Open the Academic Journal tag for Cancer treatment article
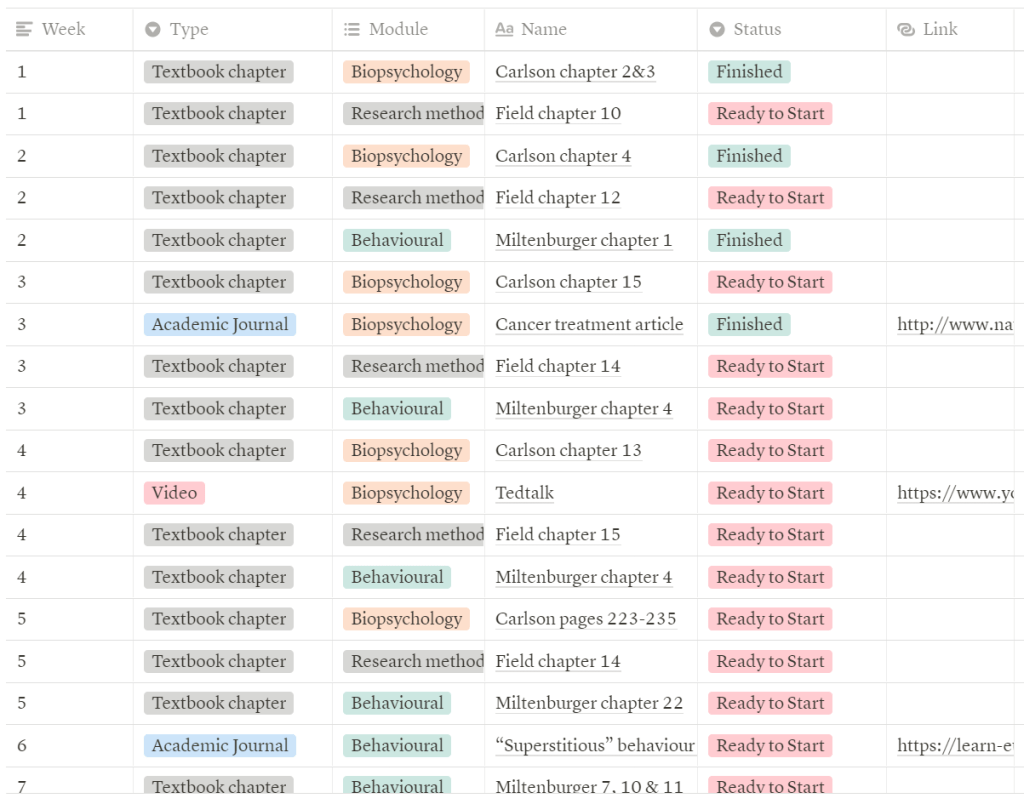The height and width of the screenshot is (804, 1024). point(220,324)
